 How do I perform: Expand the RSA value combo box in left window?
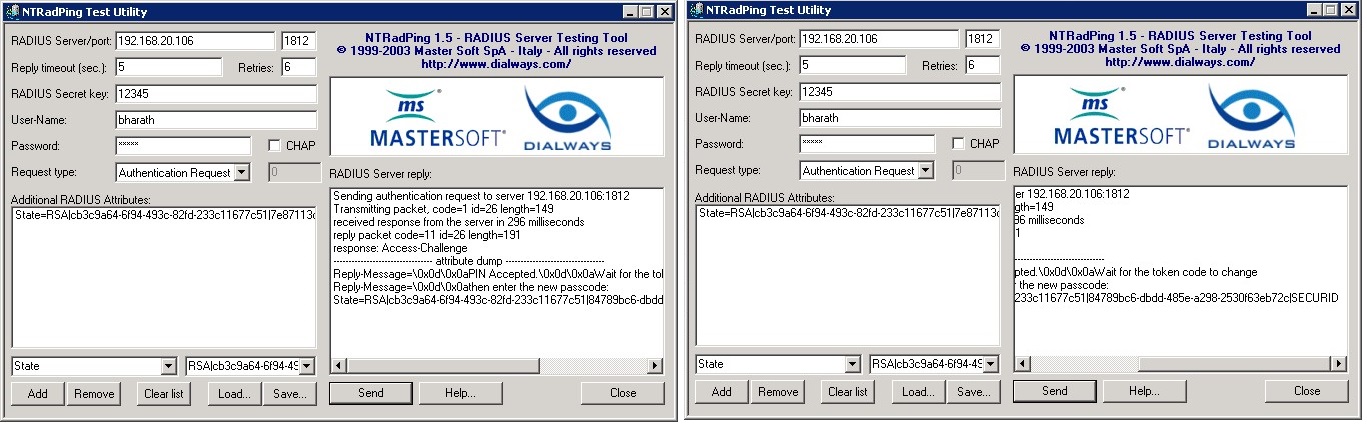(306, 366)
